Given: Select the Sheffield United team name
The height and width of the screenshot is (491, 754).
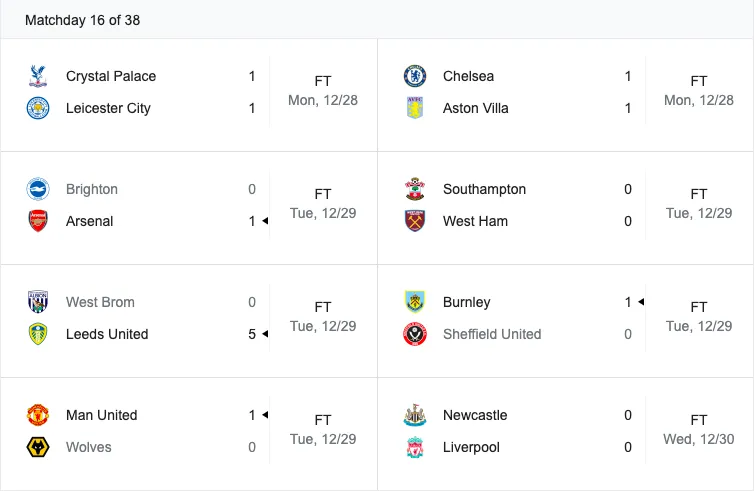Looking at the screenshot, I should [492, 334].
